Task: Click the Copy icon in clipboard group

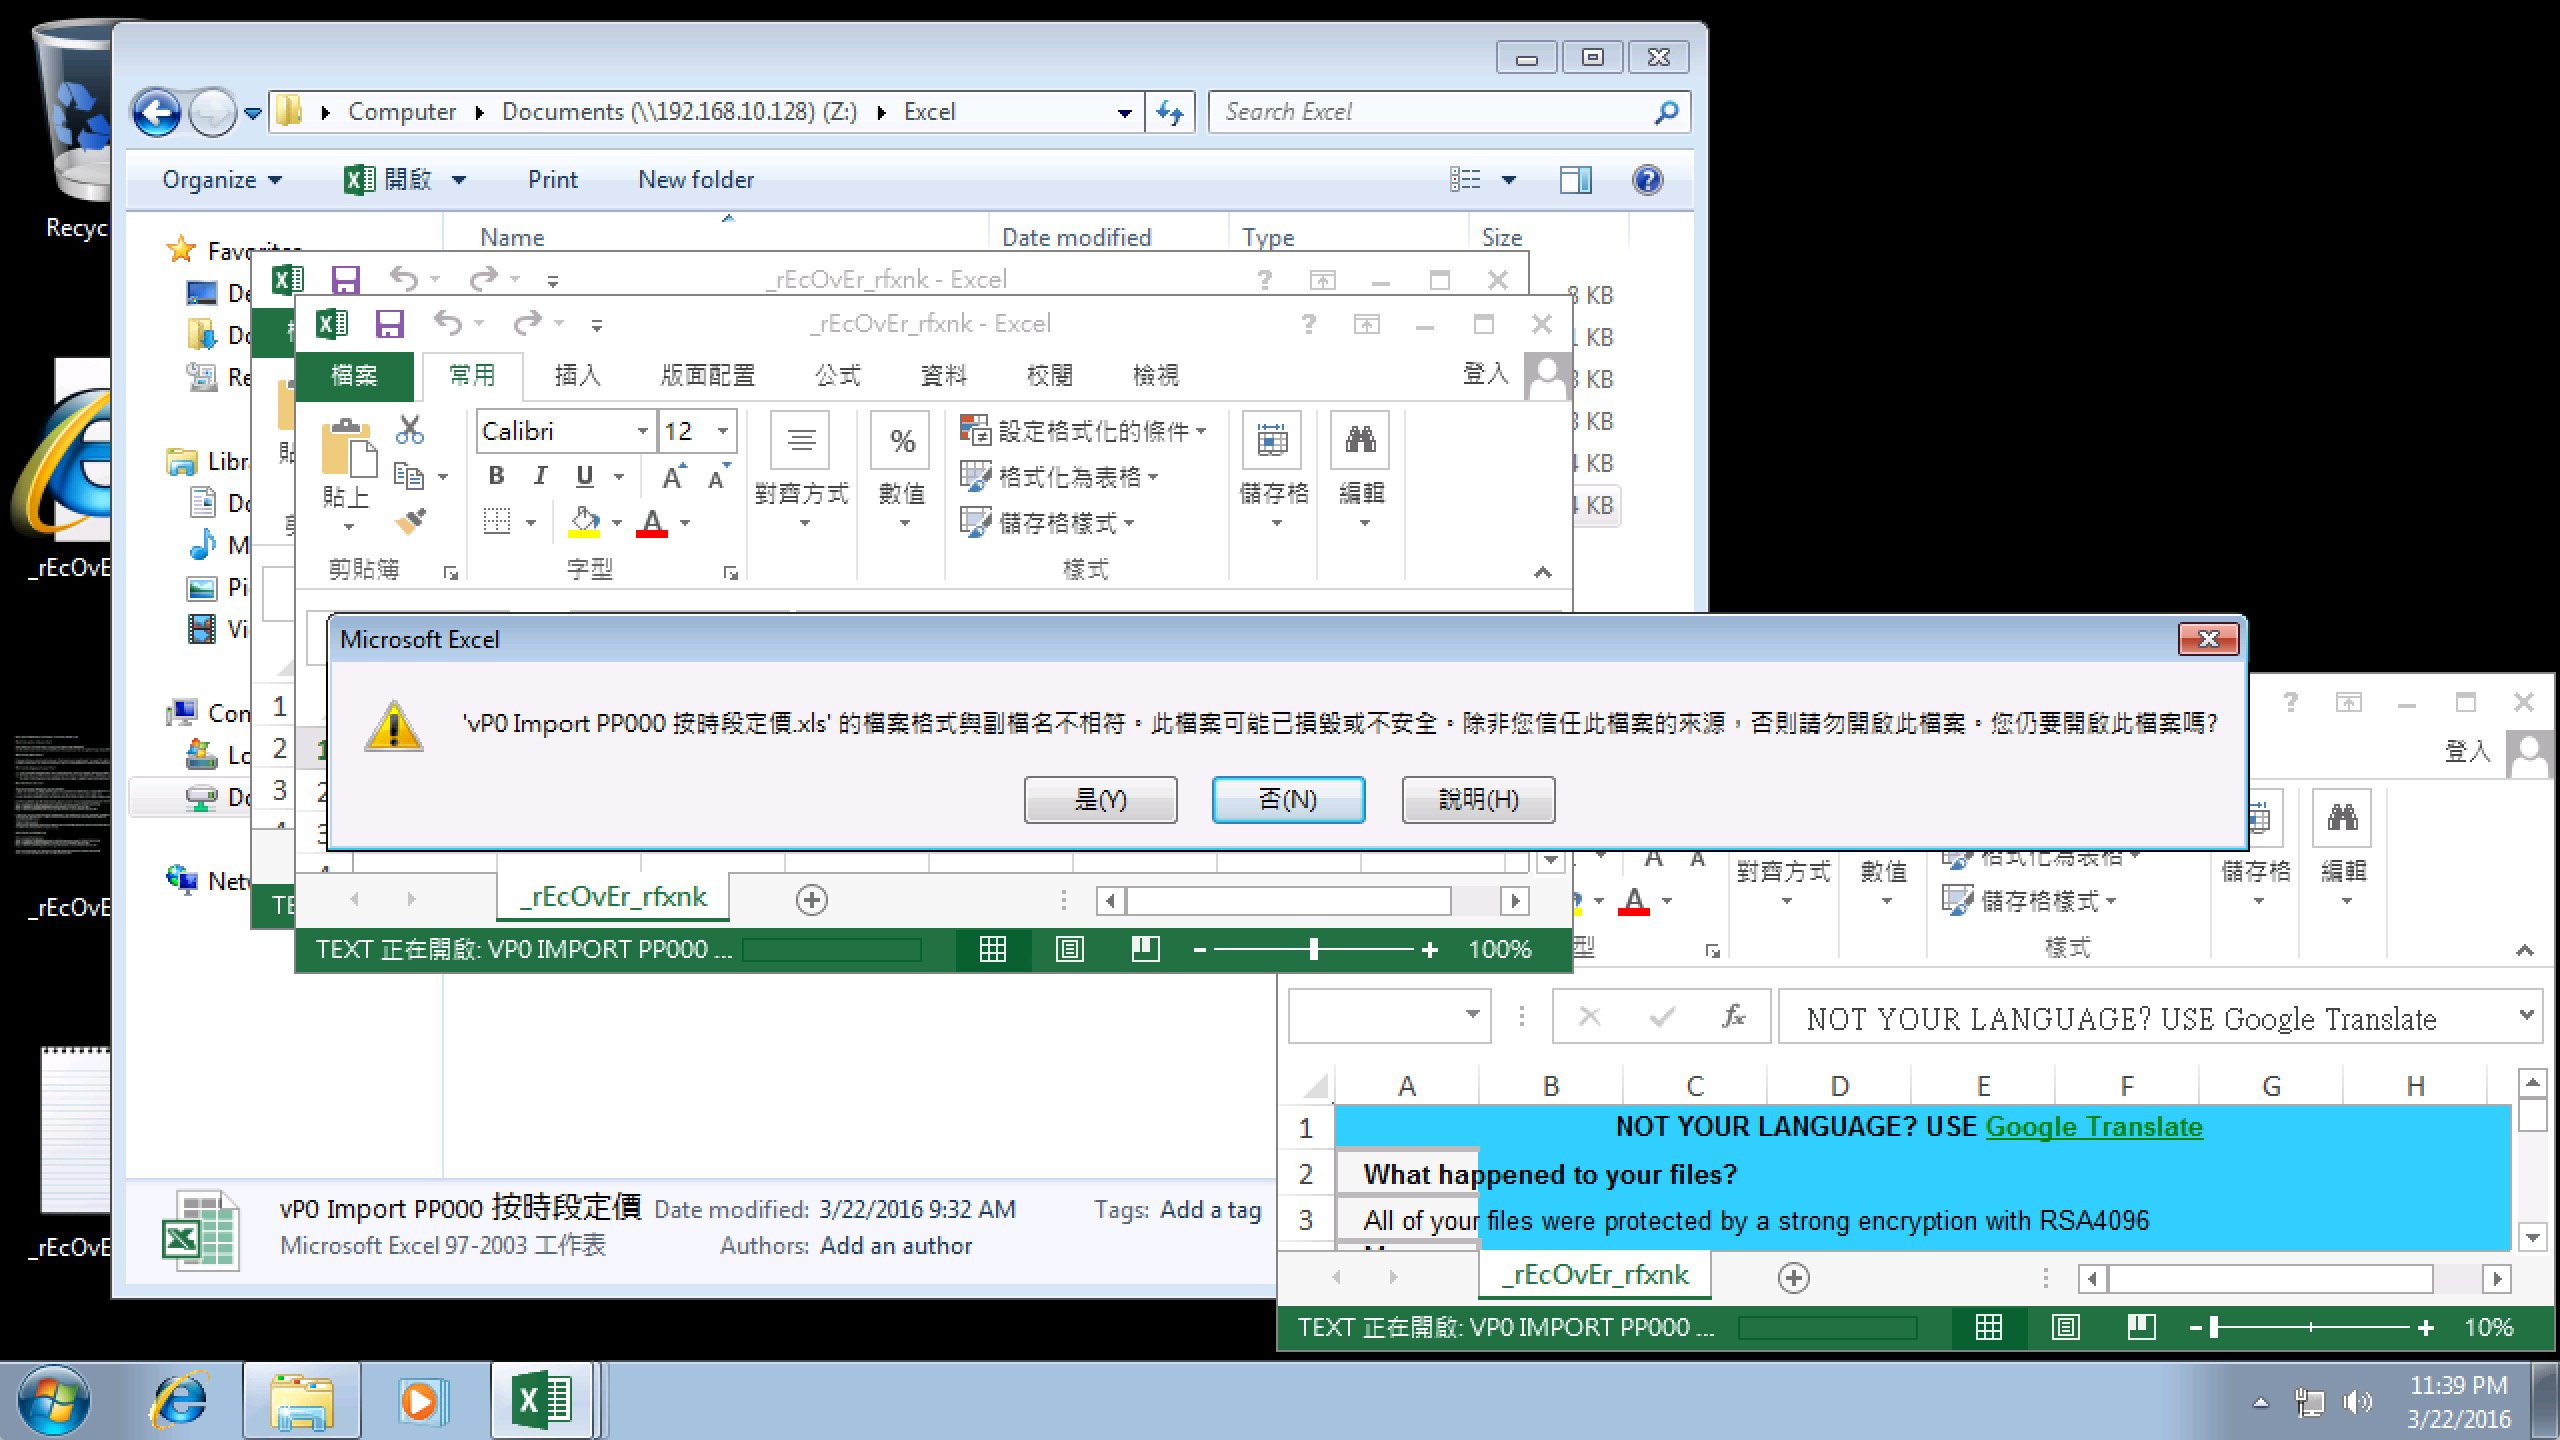Action: (409, 475)
